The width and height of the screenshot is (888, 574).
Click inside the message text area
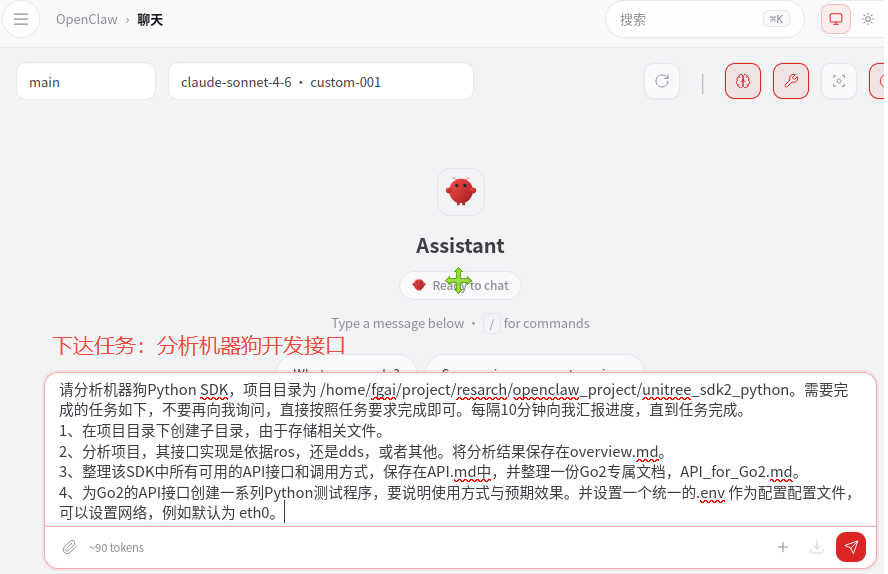click(460, 451)
